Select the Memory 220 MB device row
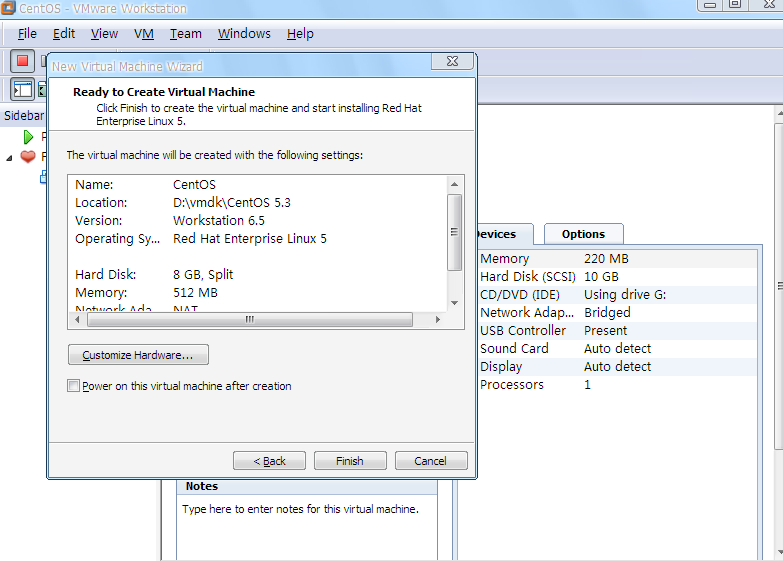This screenshot has height=561, width=783. click(617, 258)
